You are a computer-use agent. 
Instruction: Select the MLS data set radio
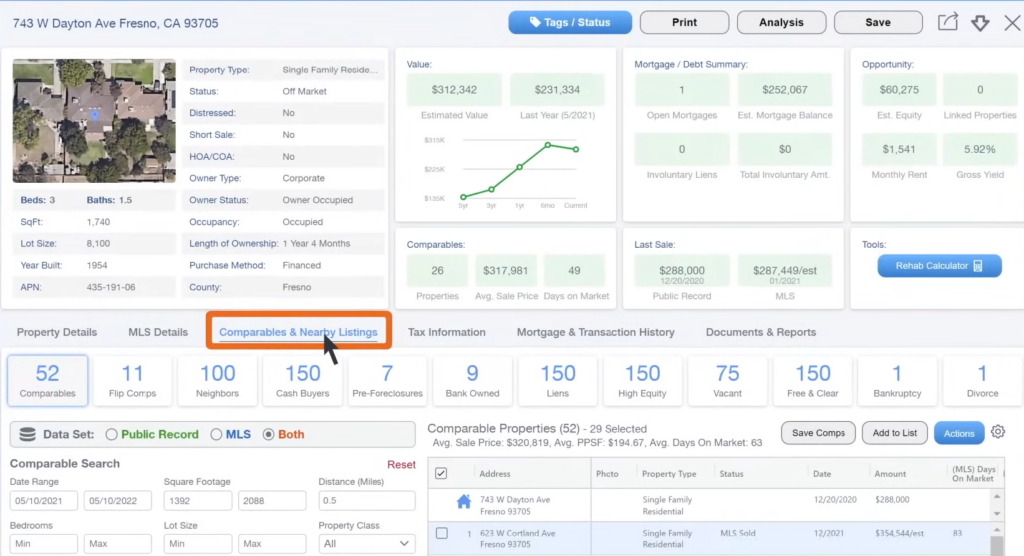pos(217,434)
